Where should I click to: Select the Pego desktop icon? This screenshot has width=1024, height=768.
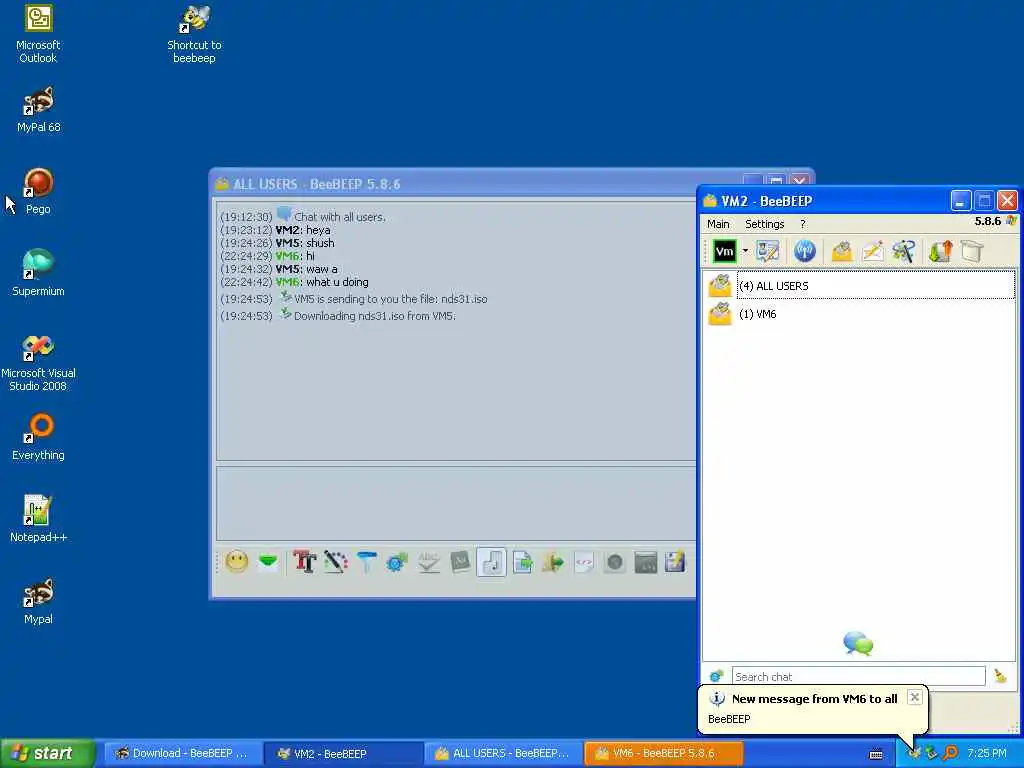pyautogui.click(x=38, y=191)
